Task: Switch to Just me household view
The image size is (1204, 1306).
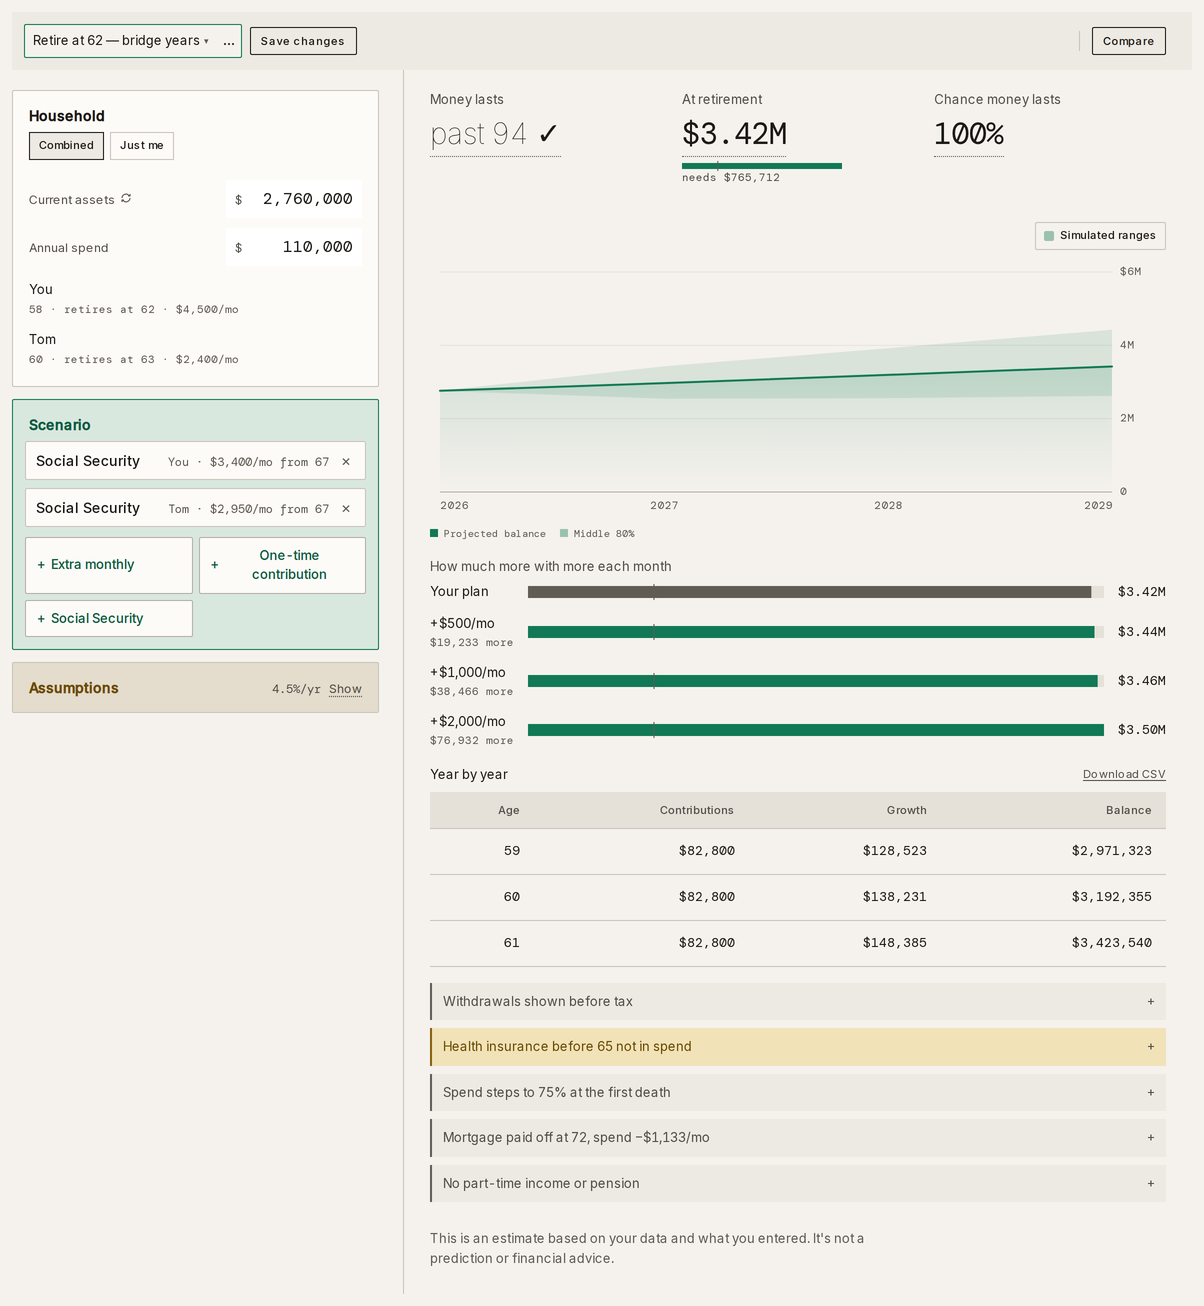Action: (x=142, y=146)
